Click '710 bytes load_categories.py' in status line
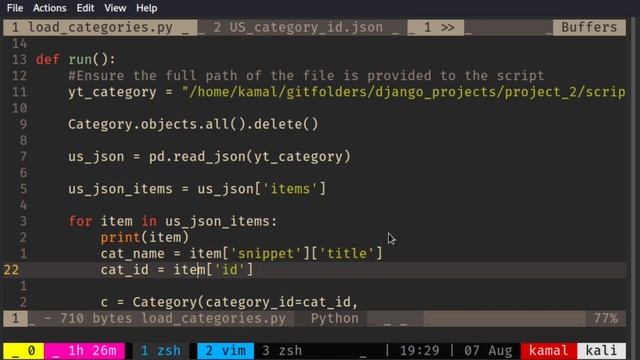This screenshot has height=360, width=640. coord(173,318)
